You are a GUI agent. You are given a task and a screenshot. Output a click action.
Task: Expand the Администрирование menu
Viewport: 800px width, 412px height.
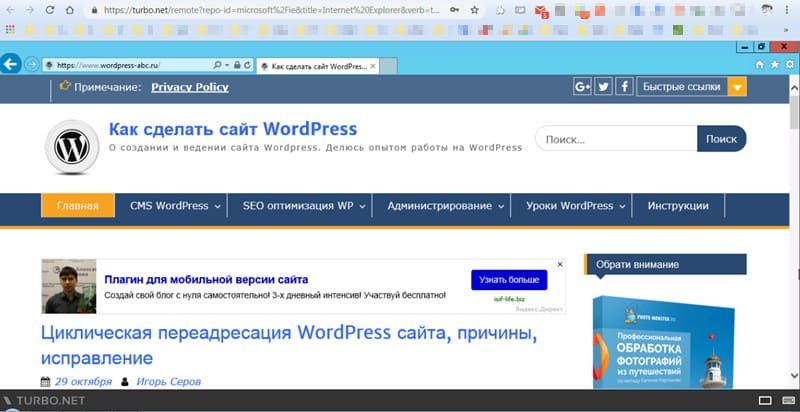(501, 207)
